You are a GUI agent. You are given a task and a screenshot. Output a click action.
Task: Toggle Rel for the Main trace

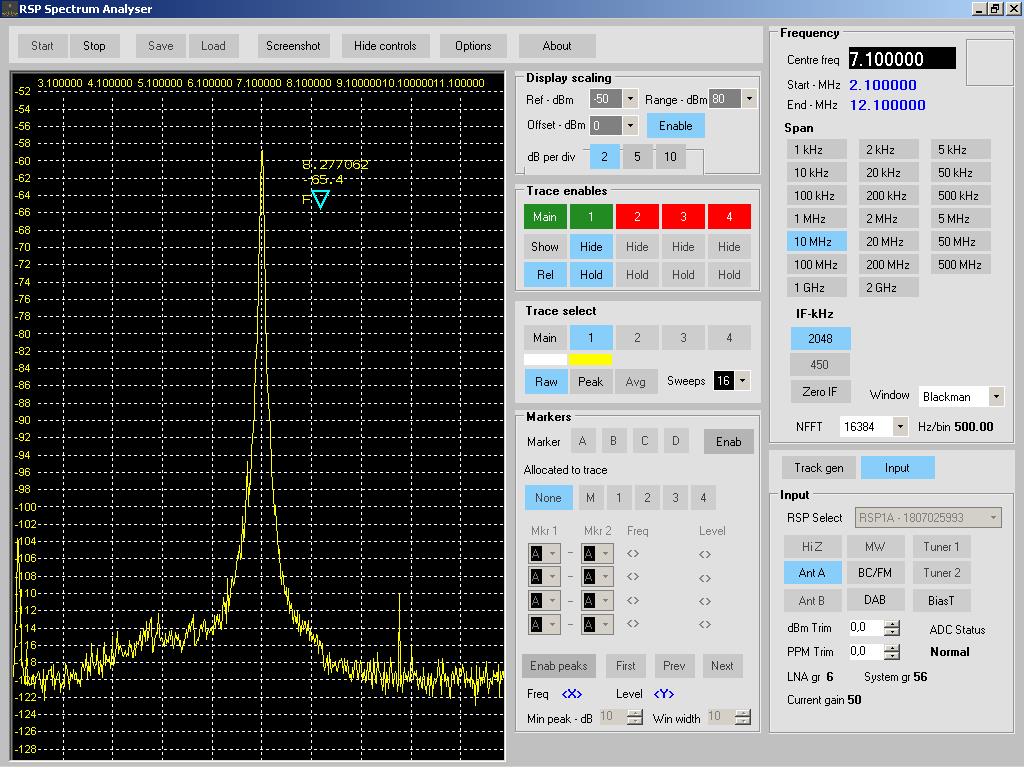(x=545, y=275)
